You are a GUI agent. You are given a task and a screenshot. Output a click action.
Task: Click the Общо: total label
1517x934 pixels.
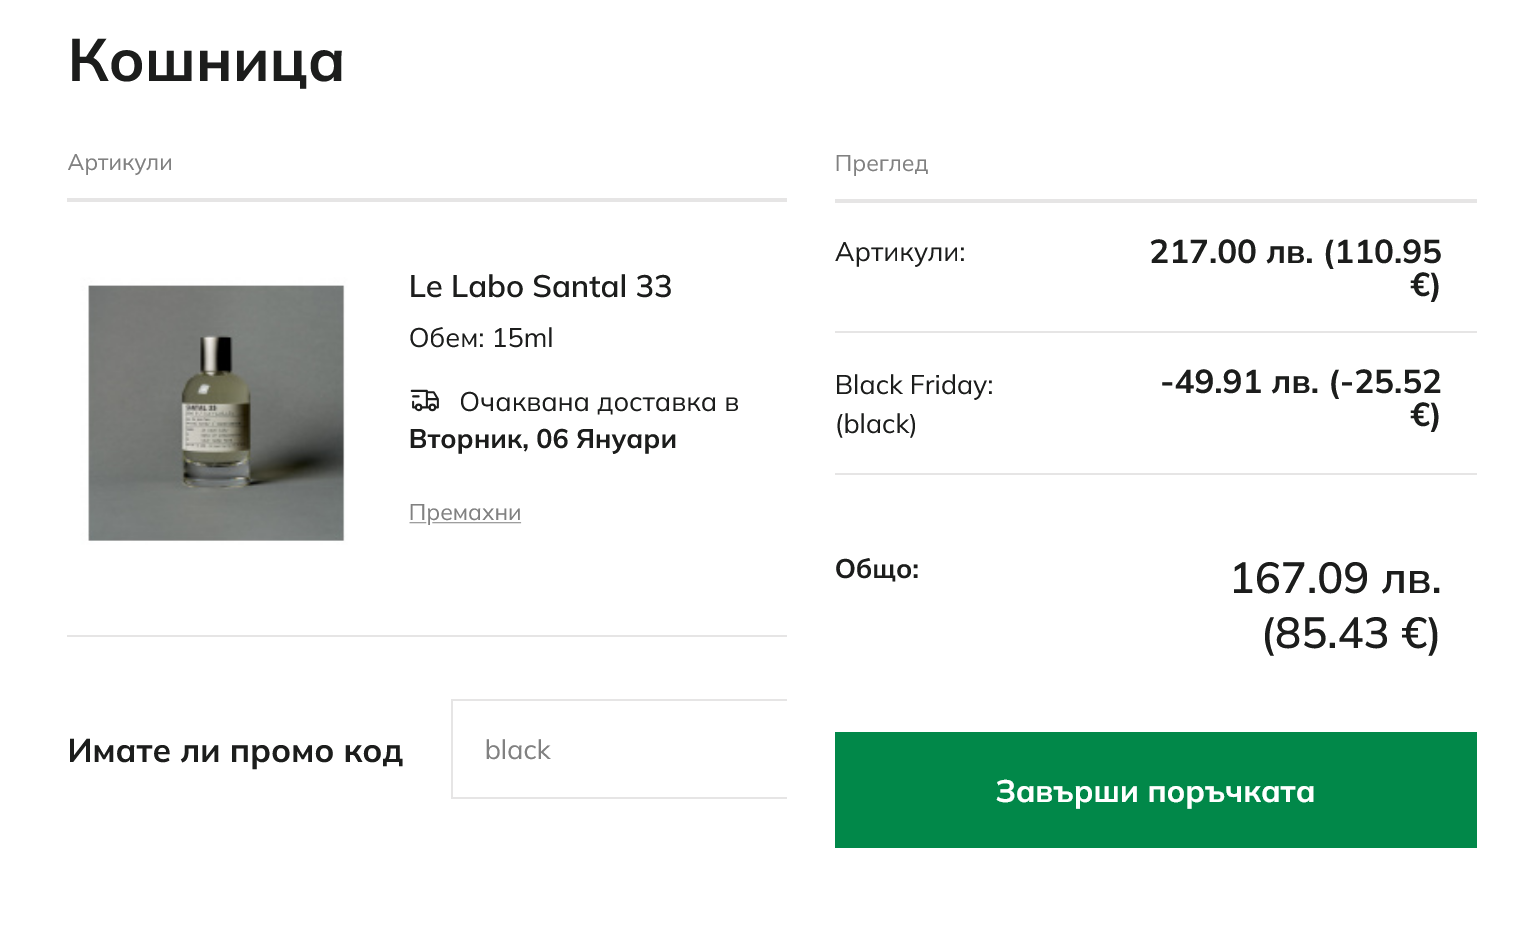pyautogui.click(x=877, y=569)
